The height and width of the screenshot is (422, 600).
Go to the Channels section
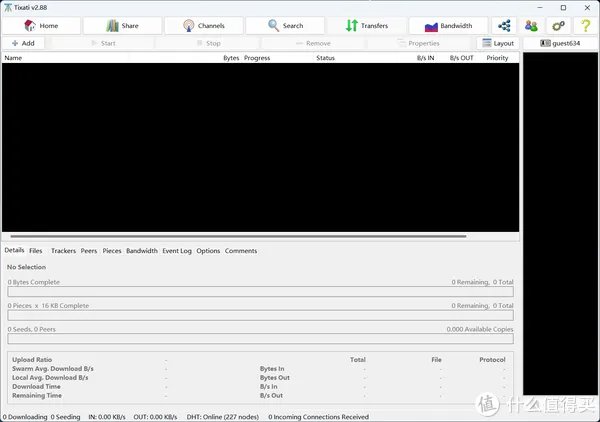203,26
